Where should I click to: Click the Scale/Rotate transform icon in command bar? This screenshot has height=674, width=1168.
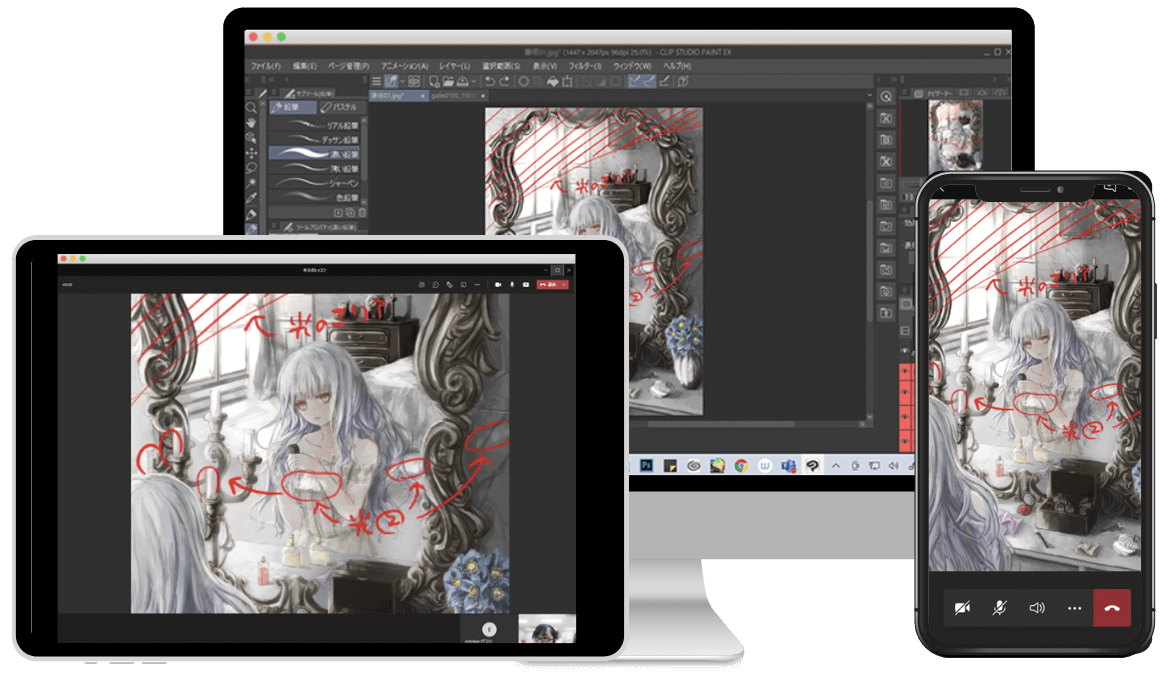pyautogui.click(x=568, y=81)
